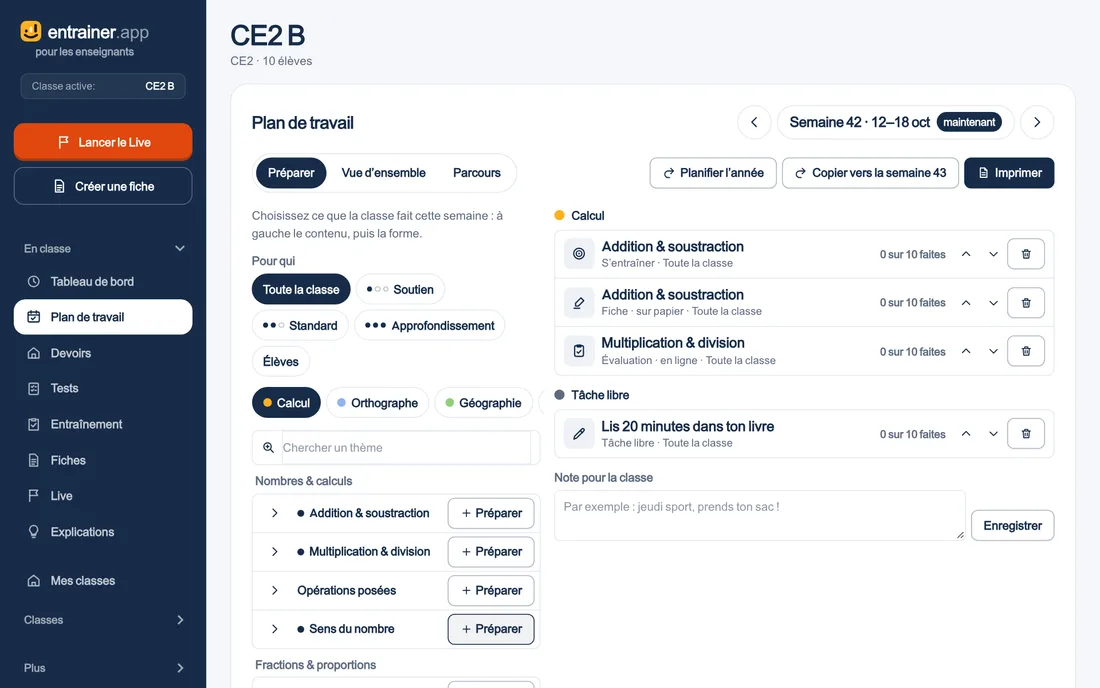Delete the Lis 20 minutes task
Screen dimensions: 1100x688
coord(1026,434)
